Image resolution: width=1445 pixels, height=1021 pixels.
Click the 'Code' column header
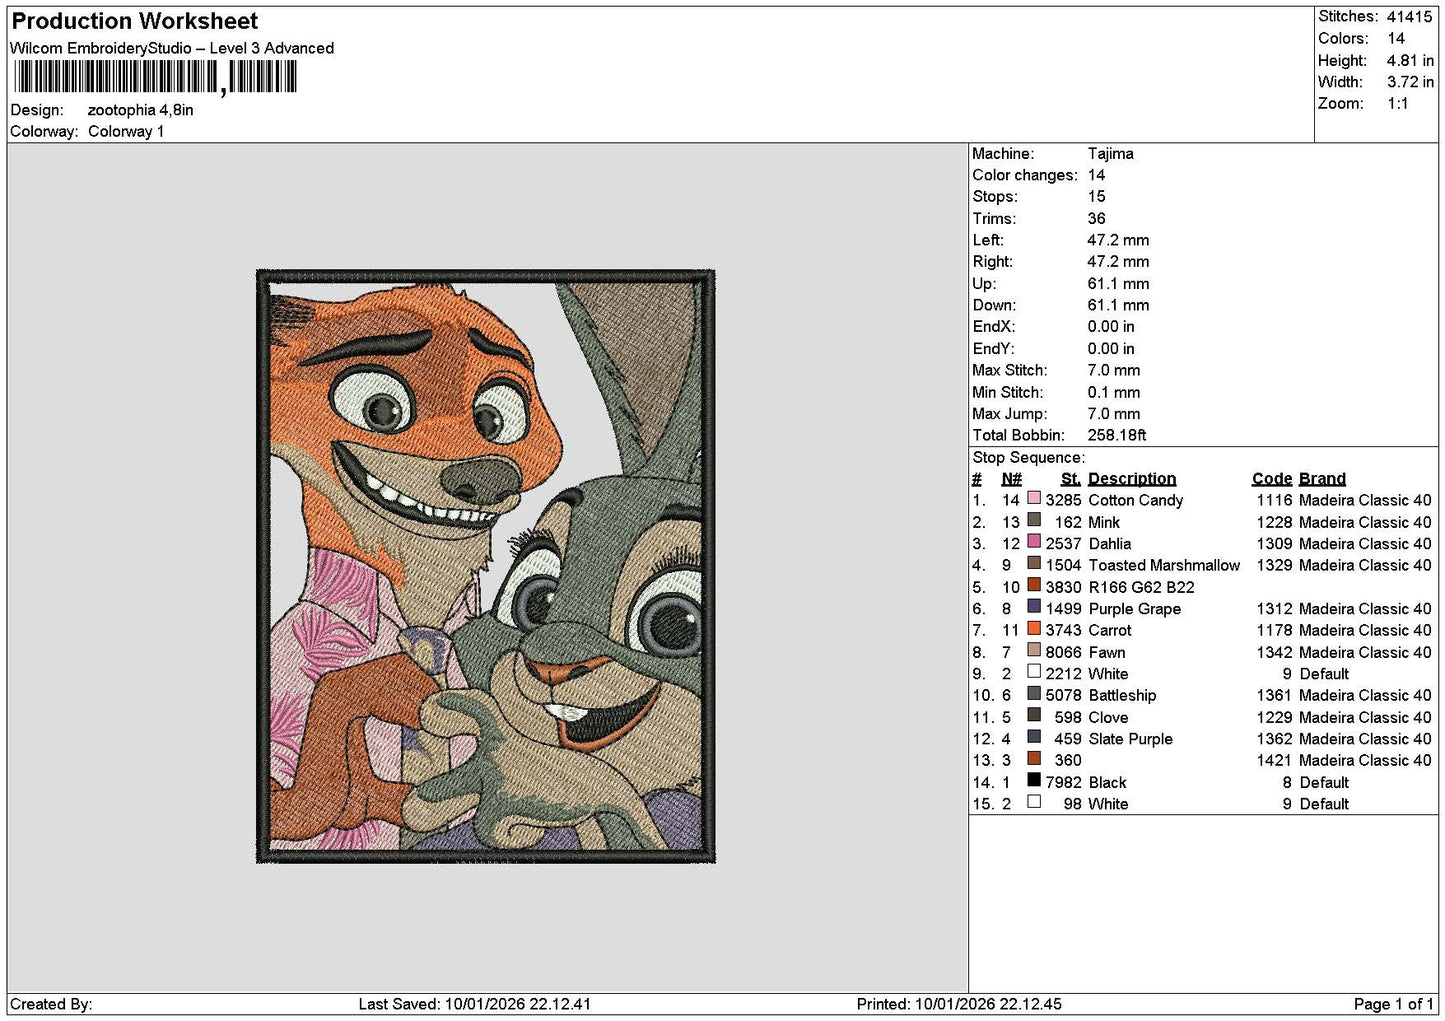[x=1272, y=479]
